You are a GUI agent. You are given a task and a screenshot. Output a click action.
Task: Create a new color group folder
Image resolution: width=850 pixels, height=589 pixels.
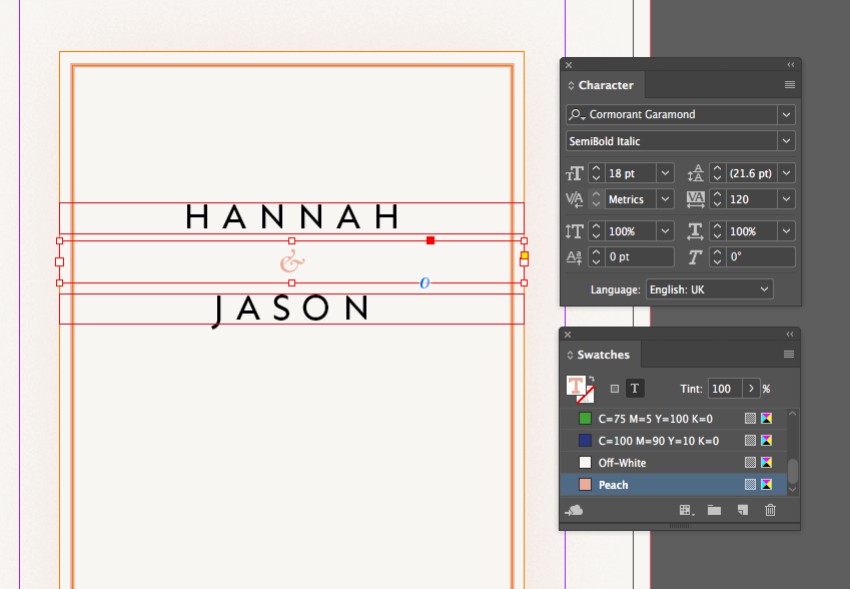(x=714, y=510)
